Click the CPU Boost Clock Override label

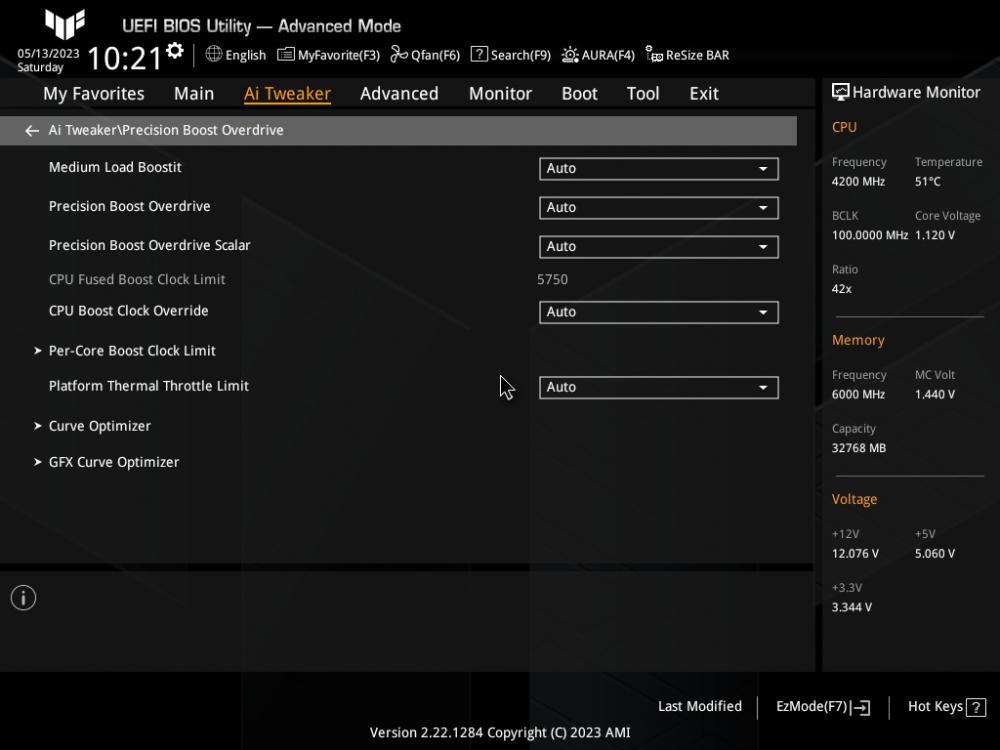(x=128, y=311)
